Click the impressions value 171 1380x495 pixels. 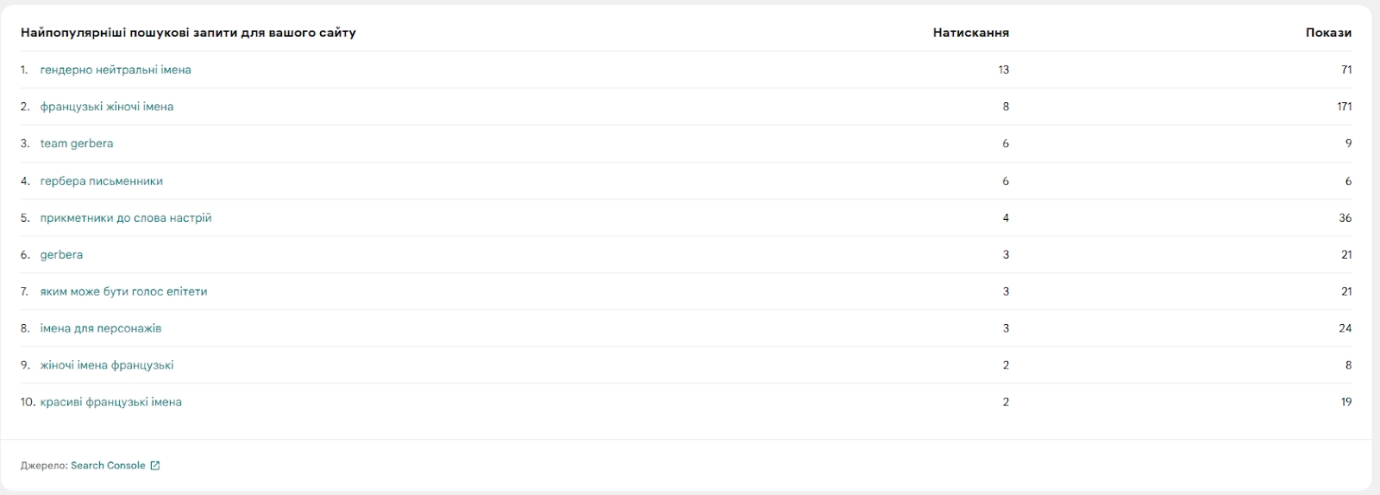(1344, 107)
